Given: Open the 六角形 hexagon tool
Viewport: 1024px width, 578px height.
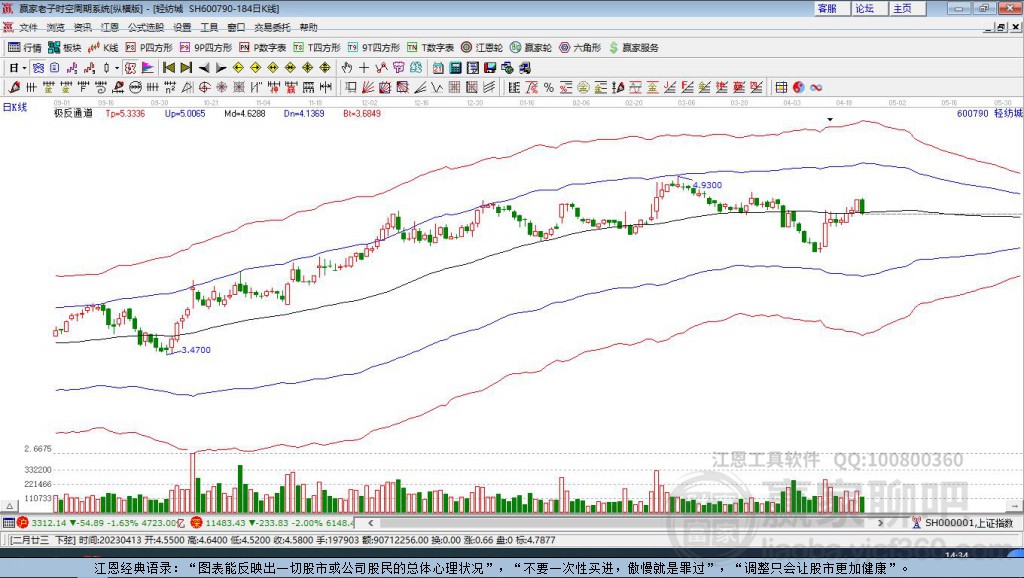Looking at the screenshot, I should (x=580, y=48).
